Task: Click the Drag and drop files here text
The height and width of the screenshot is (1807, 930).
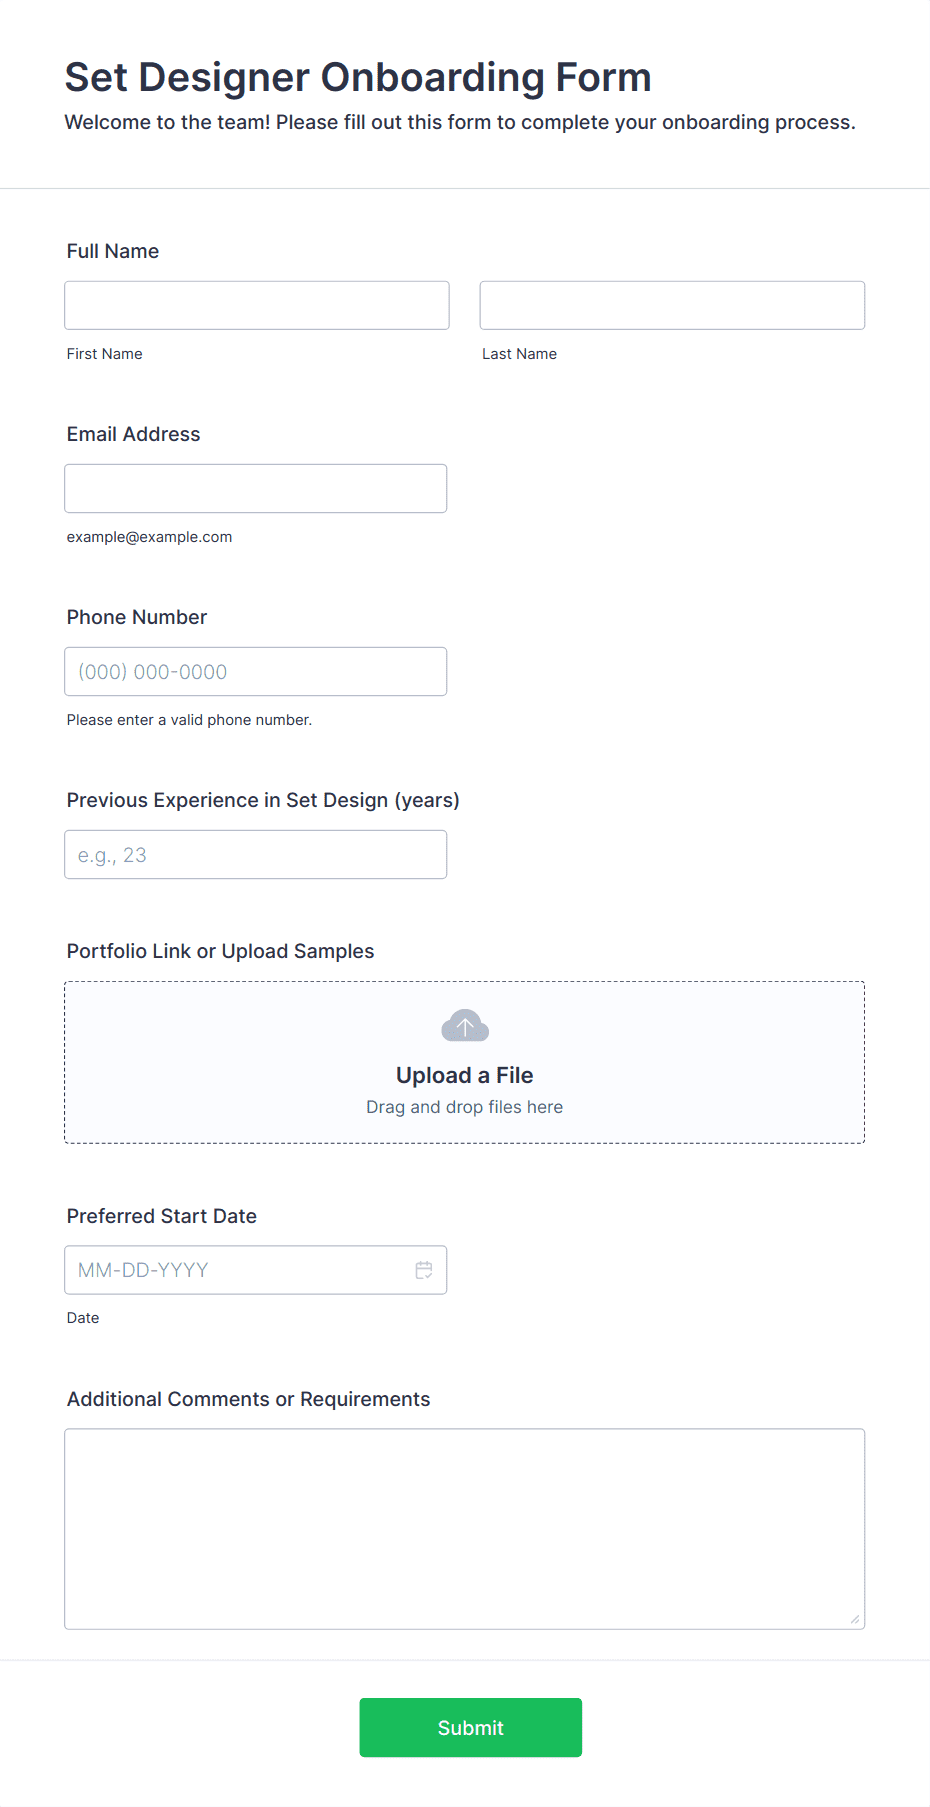Action: pos(465,1107)
